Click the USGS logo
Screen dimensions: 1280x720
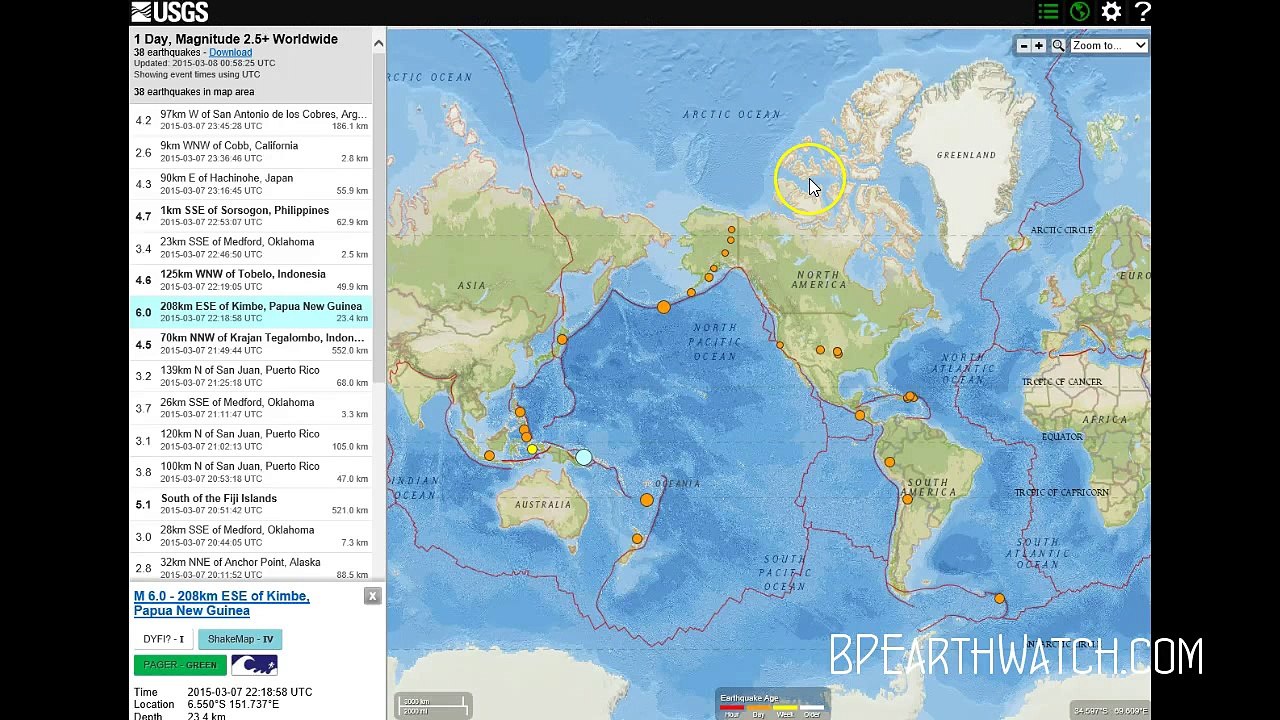coord(170,12)
